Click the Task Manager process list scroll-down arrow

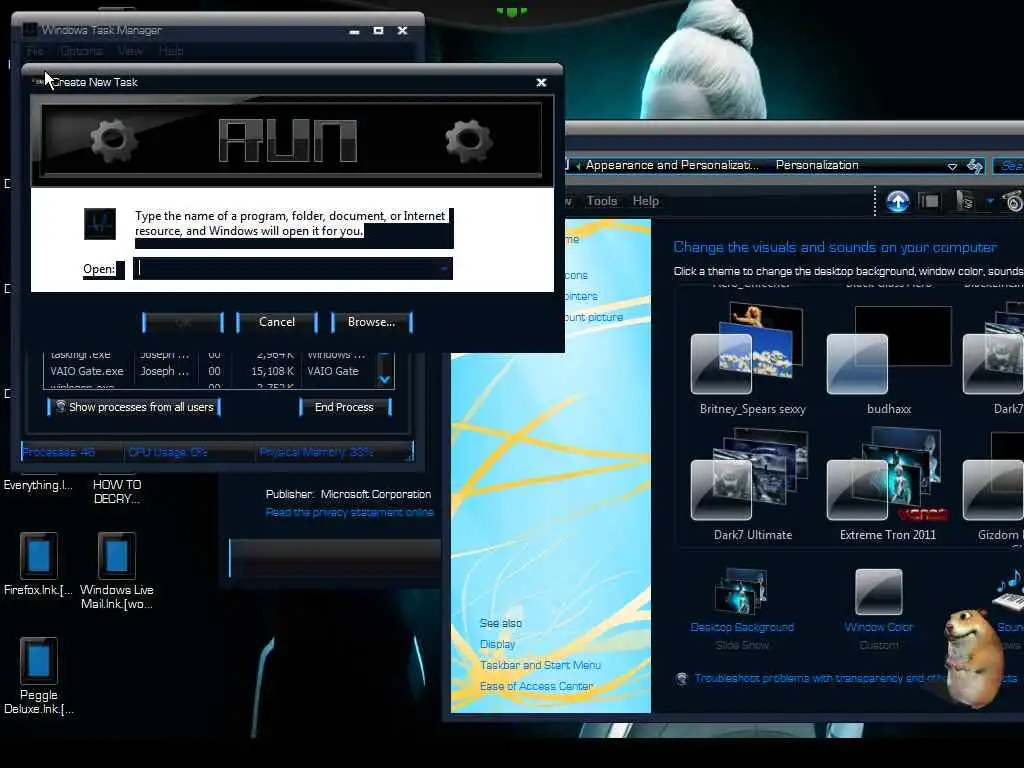pyautogui.click(x=385, y=379)
